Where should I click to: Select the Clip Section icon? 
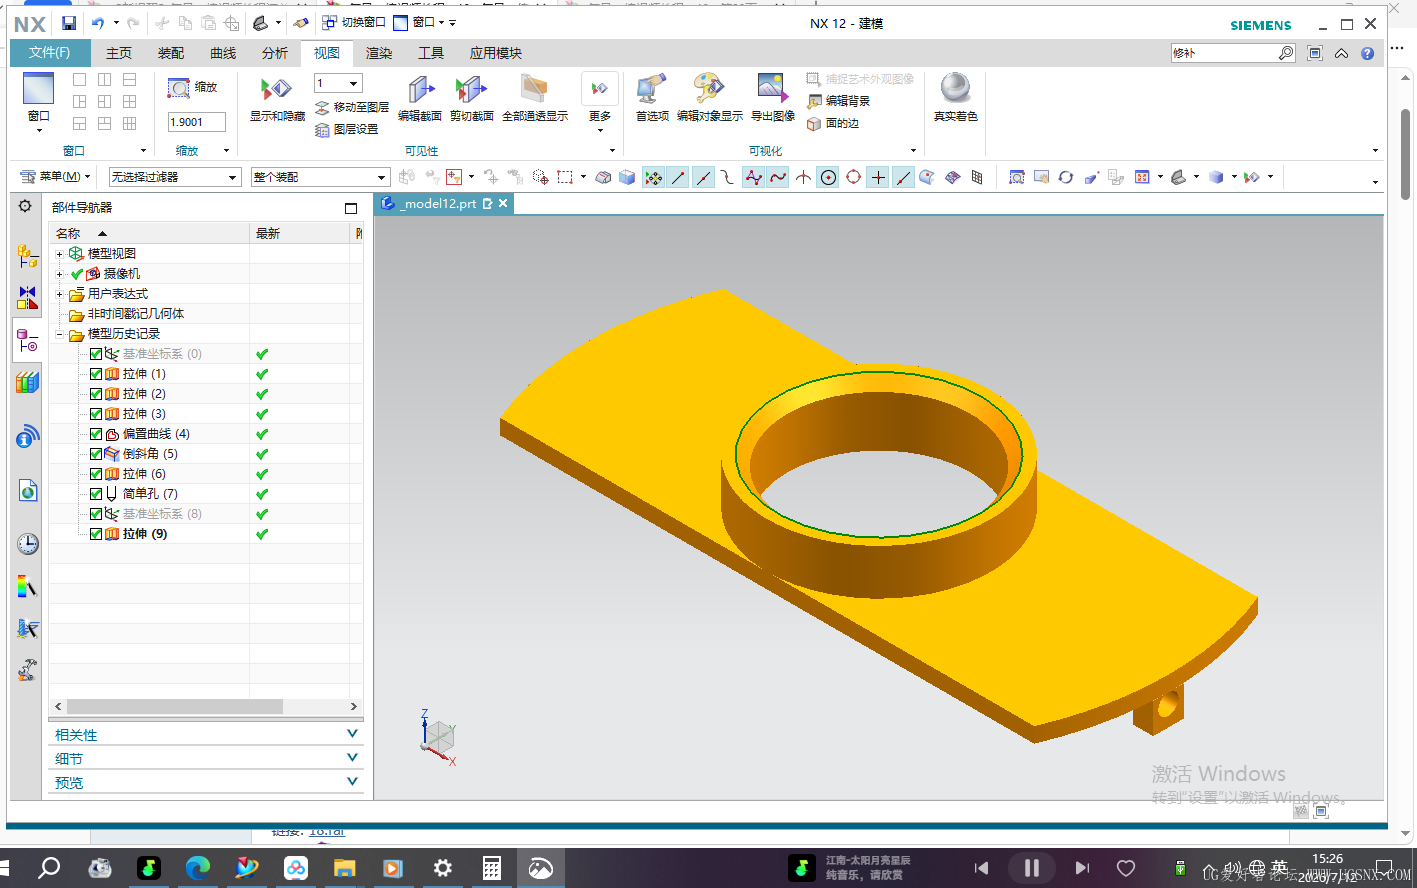click(471, 89)
